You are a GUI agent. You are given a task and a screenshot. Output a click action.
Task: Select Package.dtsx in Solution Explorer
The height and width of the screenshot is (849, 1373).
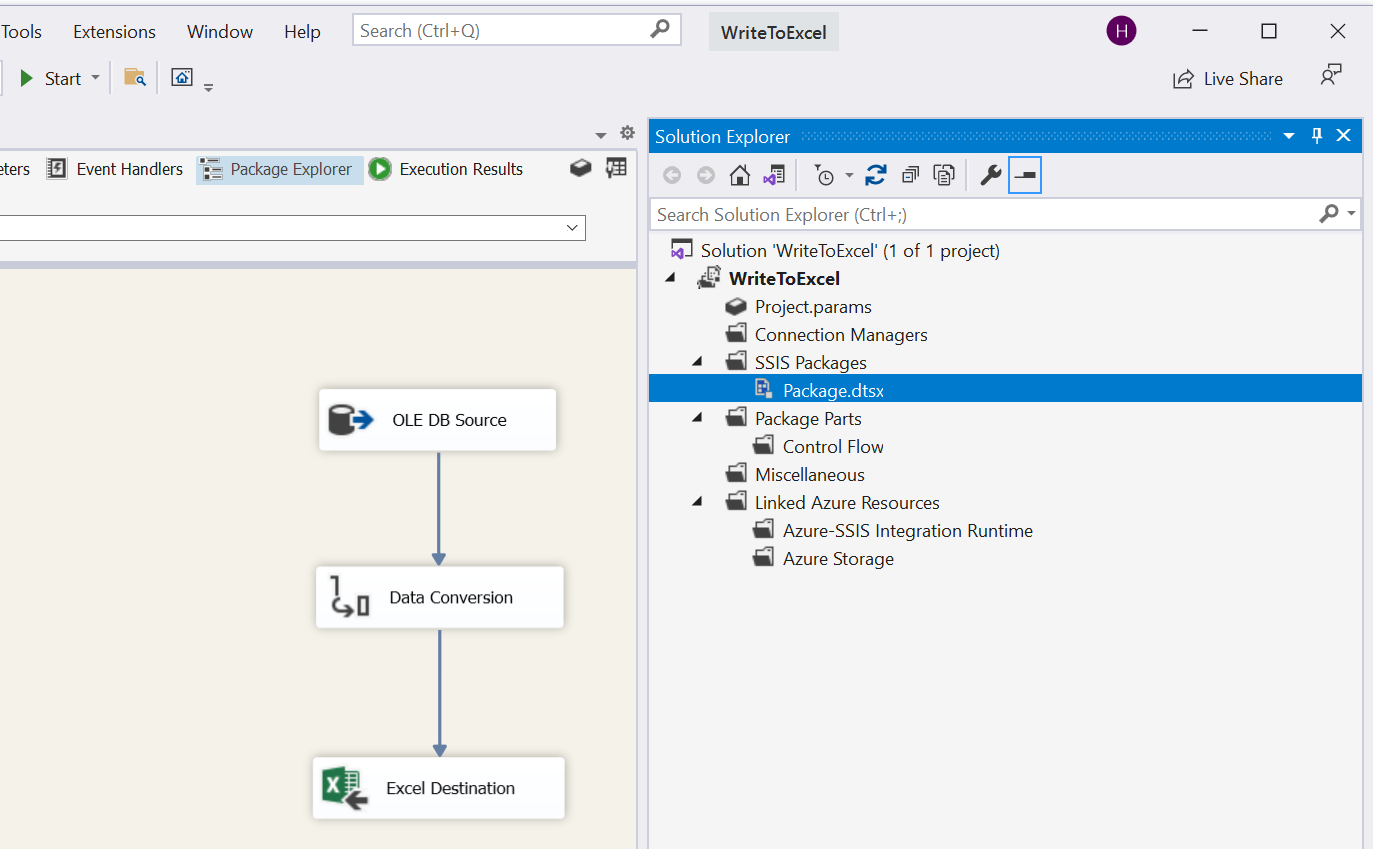click(x=833, y=391)
